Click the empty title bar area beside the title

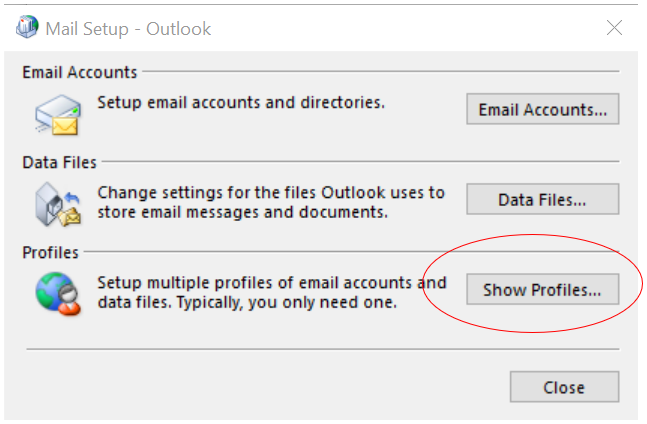tap(400, 28)
